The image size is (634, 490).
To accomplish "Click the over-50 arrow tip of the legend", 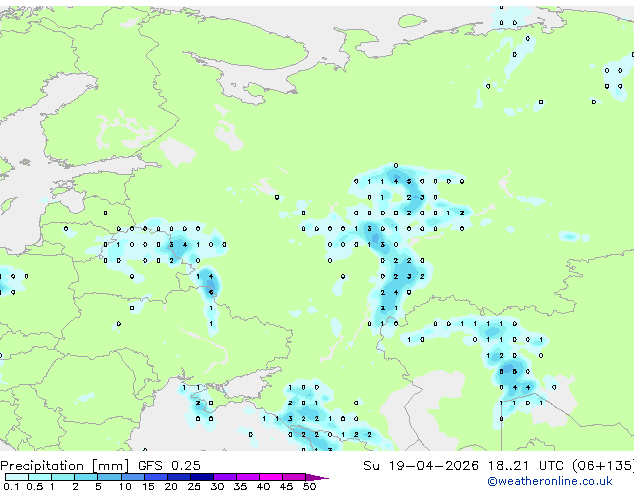I will point(317,477).
